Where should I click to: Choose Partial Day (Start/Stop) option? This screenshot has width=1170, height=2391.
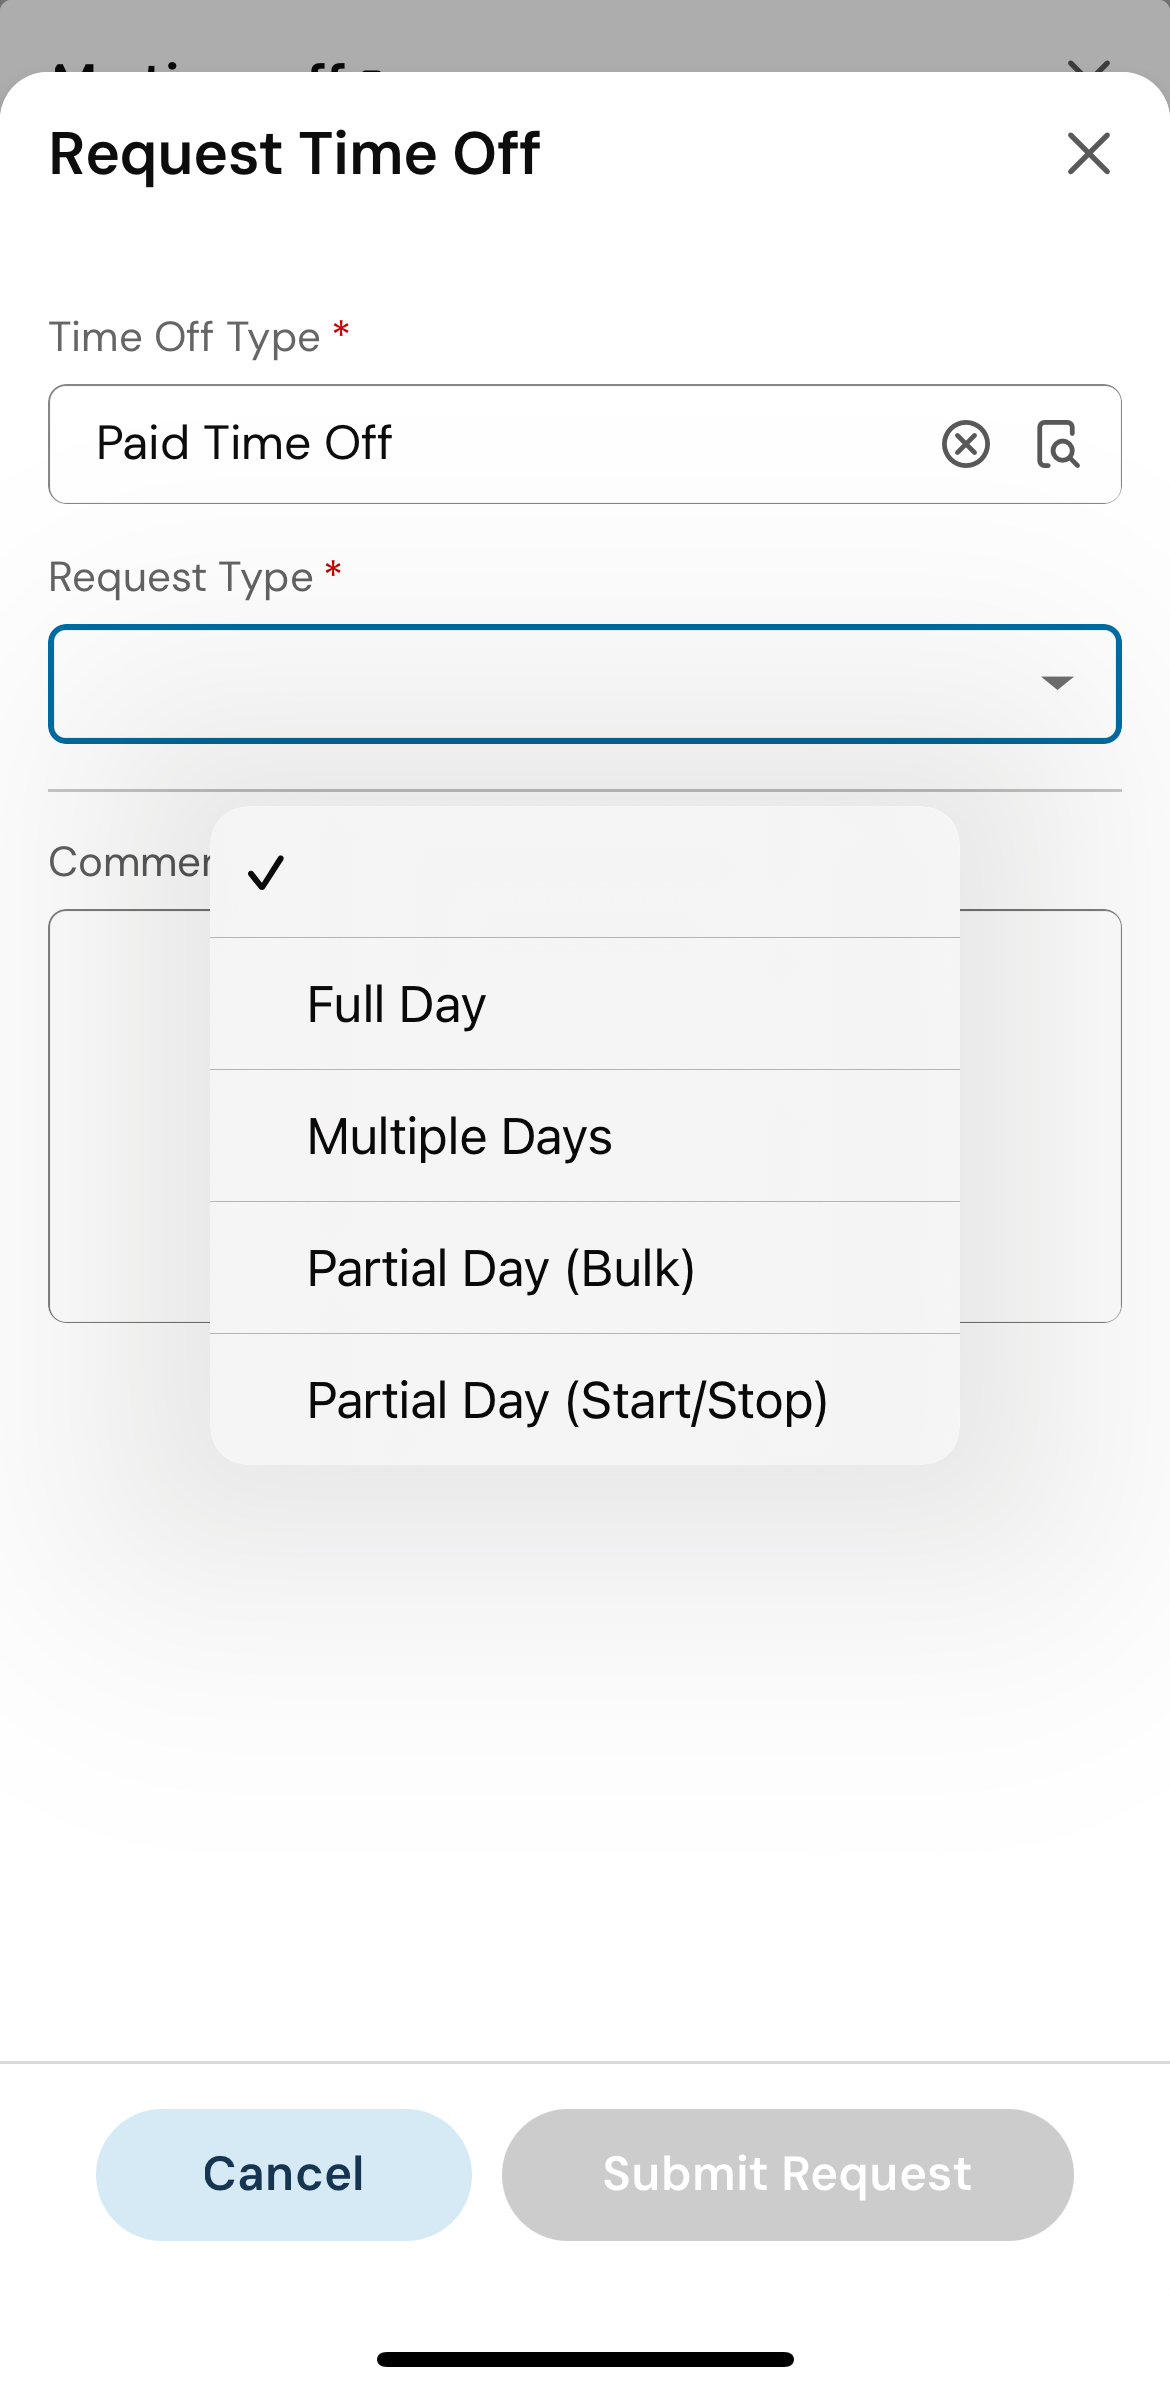click(x=584, y=1400)
